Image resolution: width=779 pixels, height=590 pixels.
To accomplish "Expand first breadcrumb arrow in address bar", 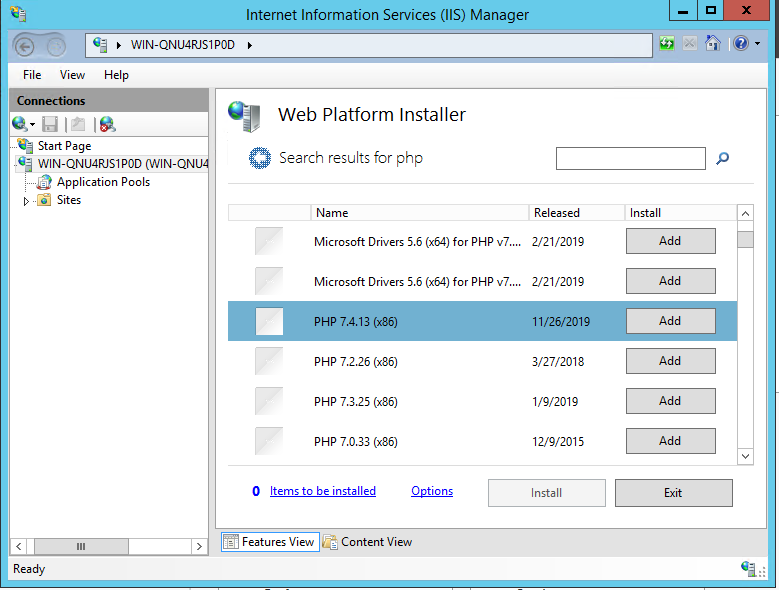I will tap(119, 45).
